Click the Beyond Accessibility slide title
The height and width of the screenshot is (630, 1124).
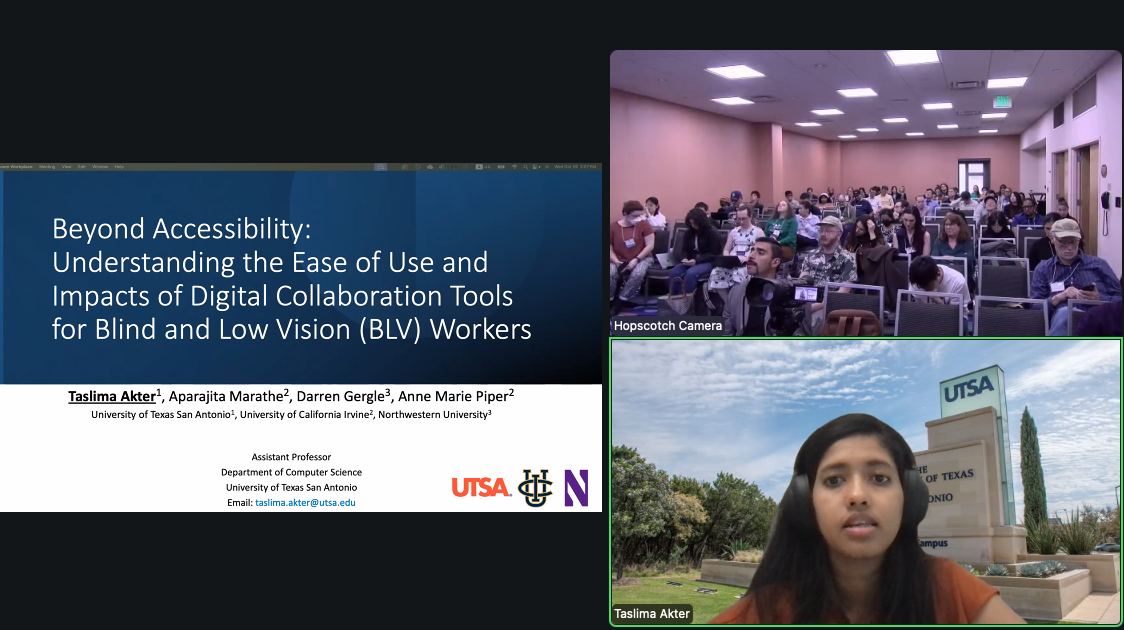click(x=291, y=279)
